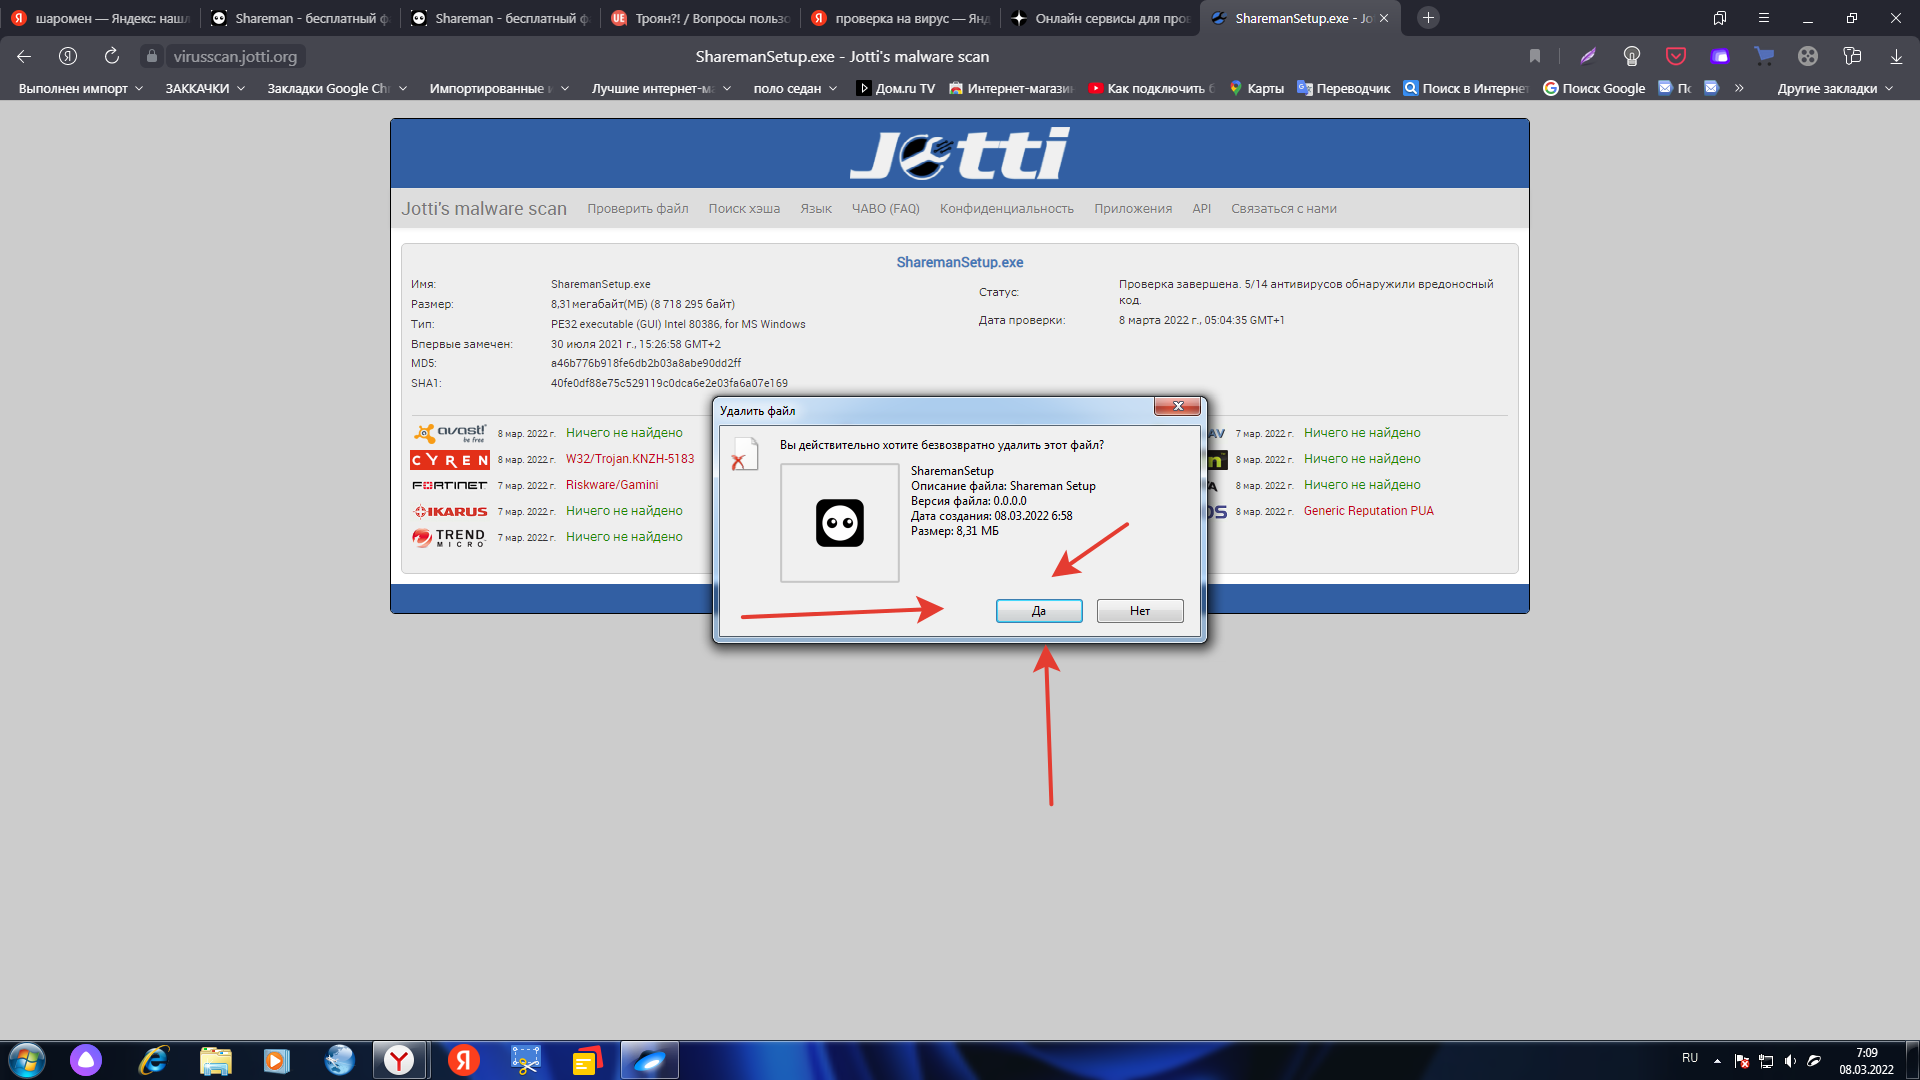Open the Windows Start menu
1920x1080 pixels.
point(27,1060)
